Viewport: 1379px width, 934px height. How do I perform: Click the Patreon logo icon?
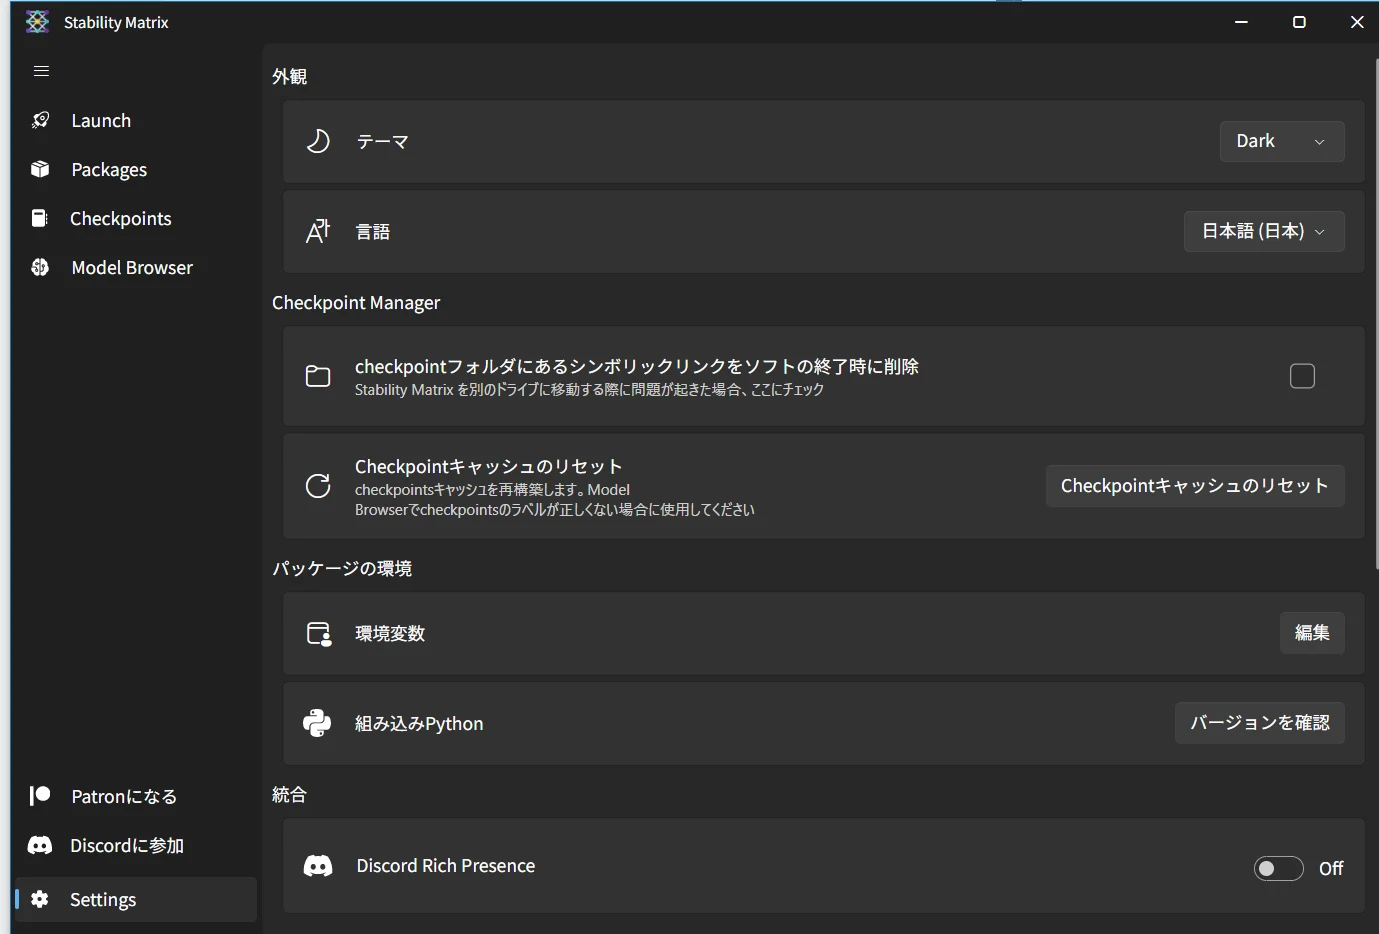click(x=40, y=796)
